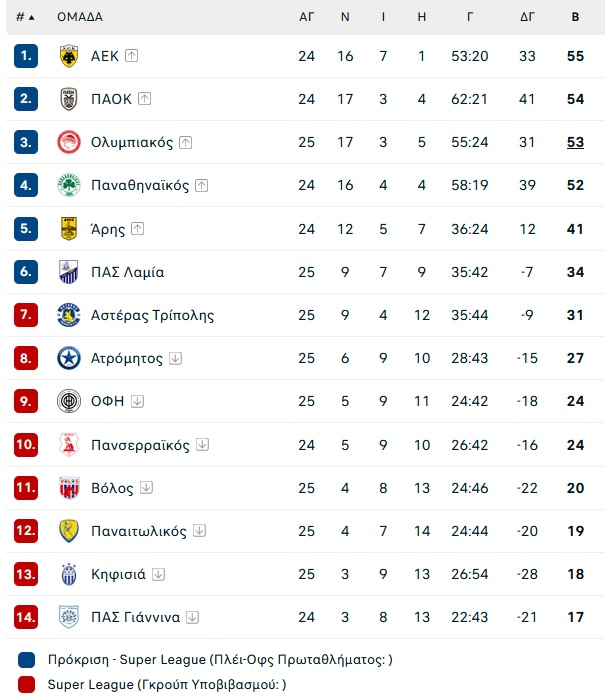Select the Παναθηναϊκός green clover logo
The height and width of the screenshot is (698, 605).
pos(69,185)
